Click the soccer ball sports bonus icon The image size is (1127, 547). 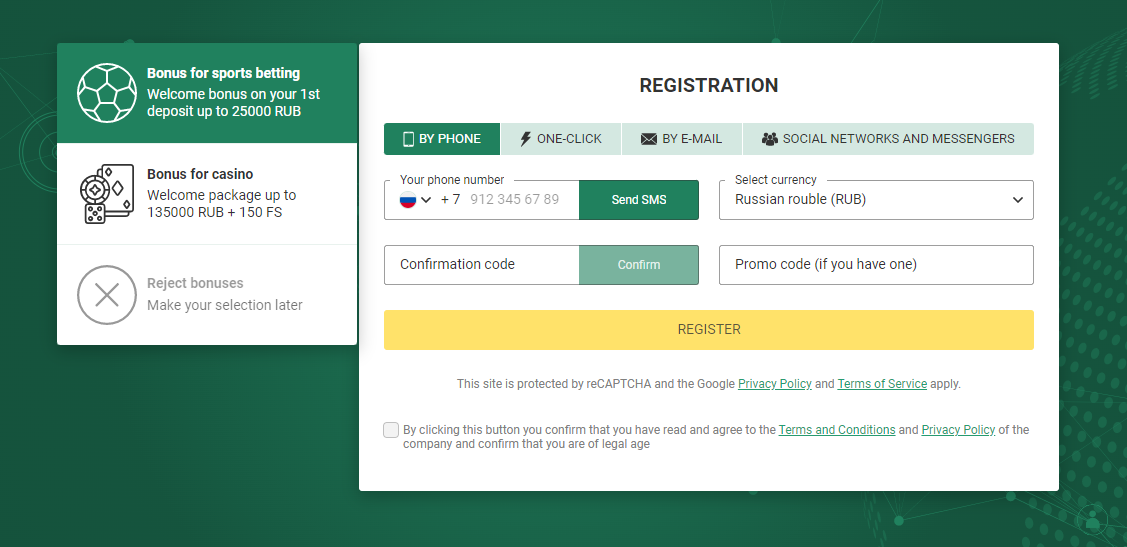coord(106,93)
